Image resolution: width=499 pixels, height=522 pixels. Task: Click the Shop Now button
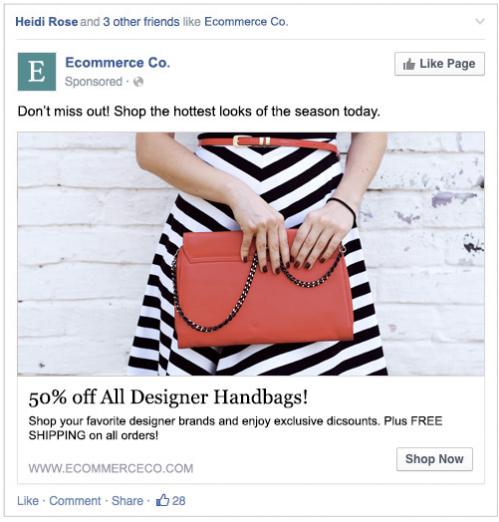pos(434,459)
